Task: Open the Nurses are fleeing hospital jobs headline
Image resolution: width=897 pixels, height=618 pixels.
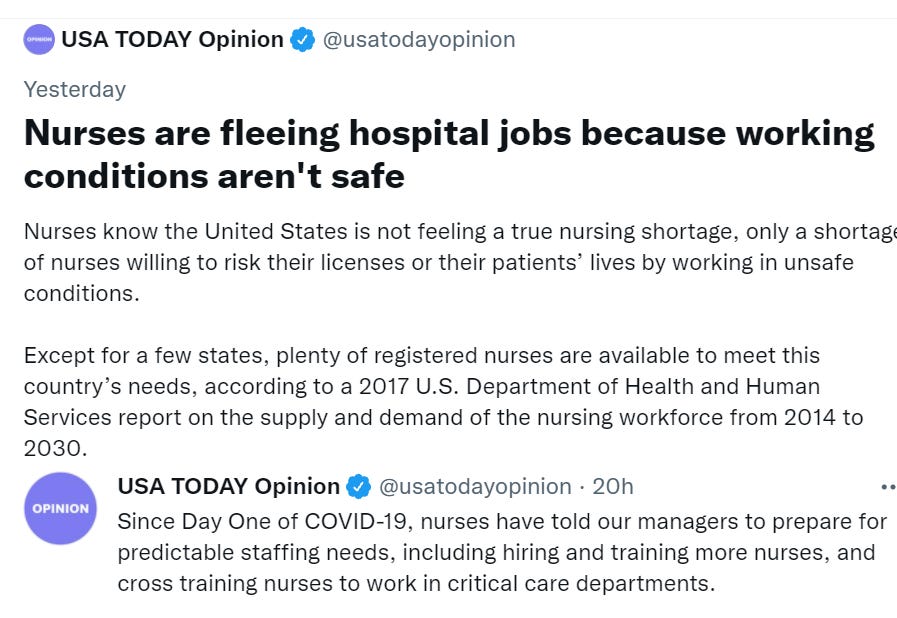Action: [x=449, y=154]
